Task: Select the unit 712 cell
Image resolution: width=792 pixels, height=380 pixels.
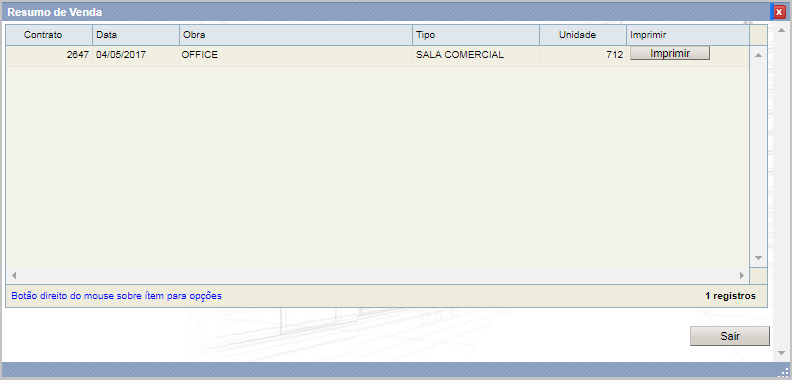Action: [583, 55]
